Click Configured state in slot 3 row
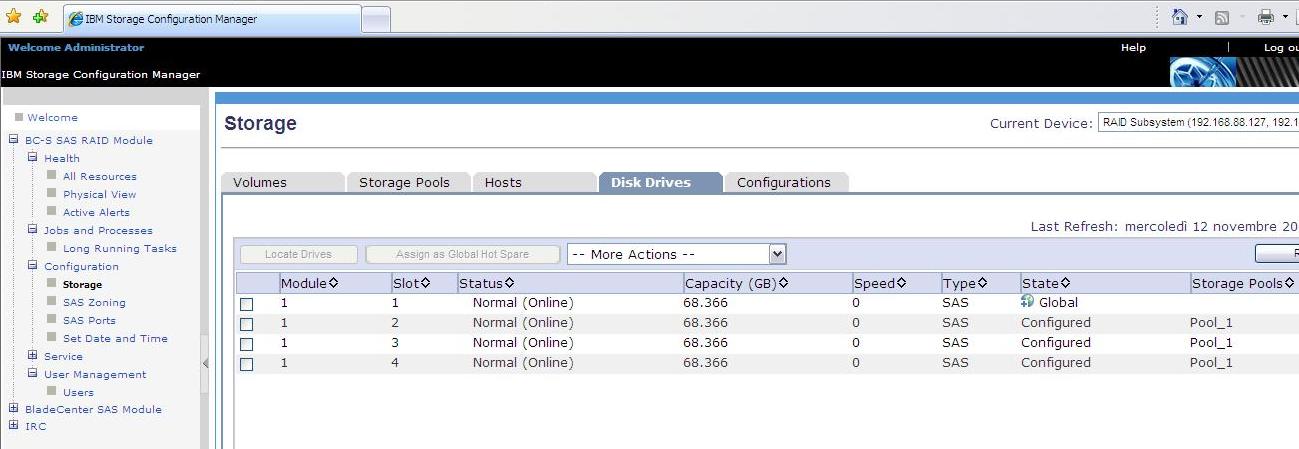This screenshot has height=449, width=1299. [x=1056, y=343]
